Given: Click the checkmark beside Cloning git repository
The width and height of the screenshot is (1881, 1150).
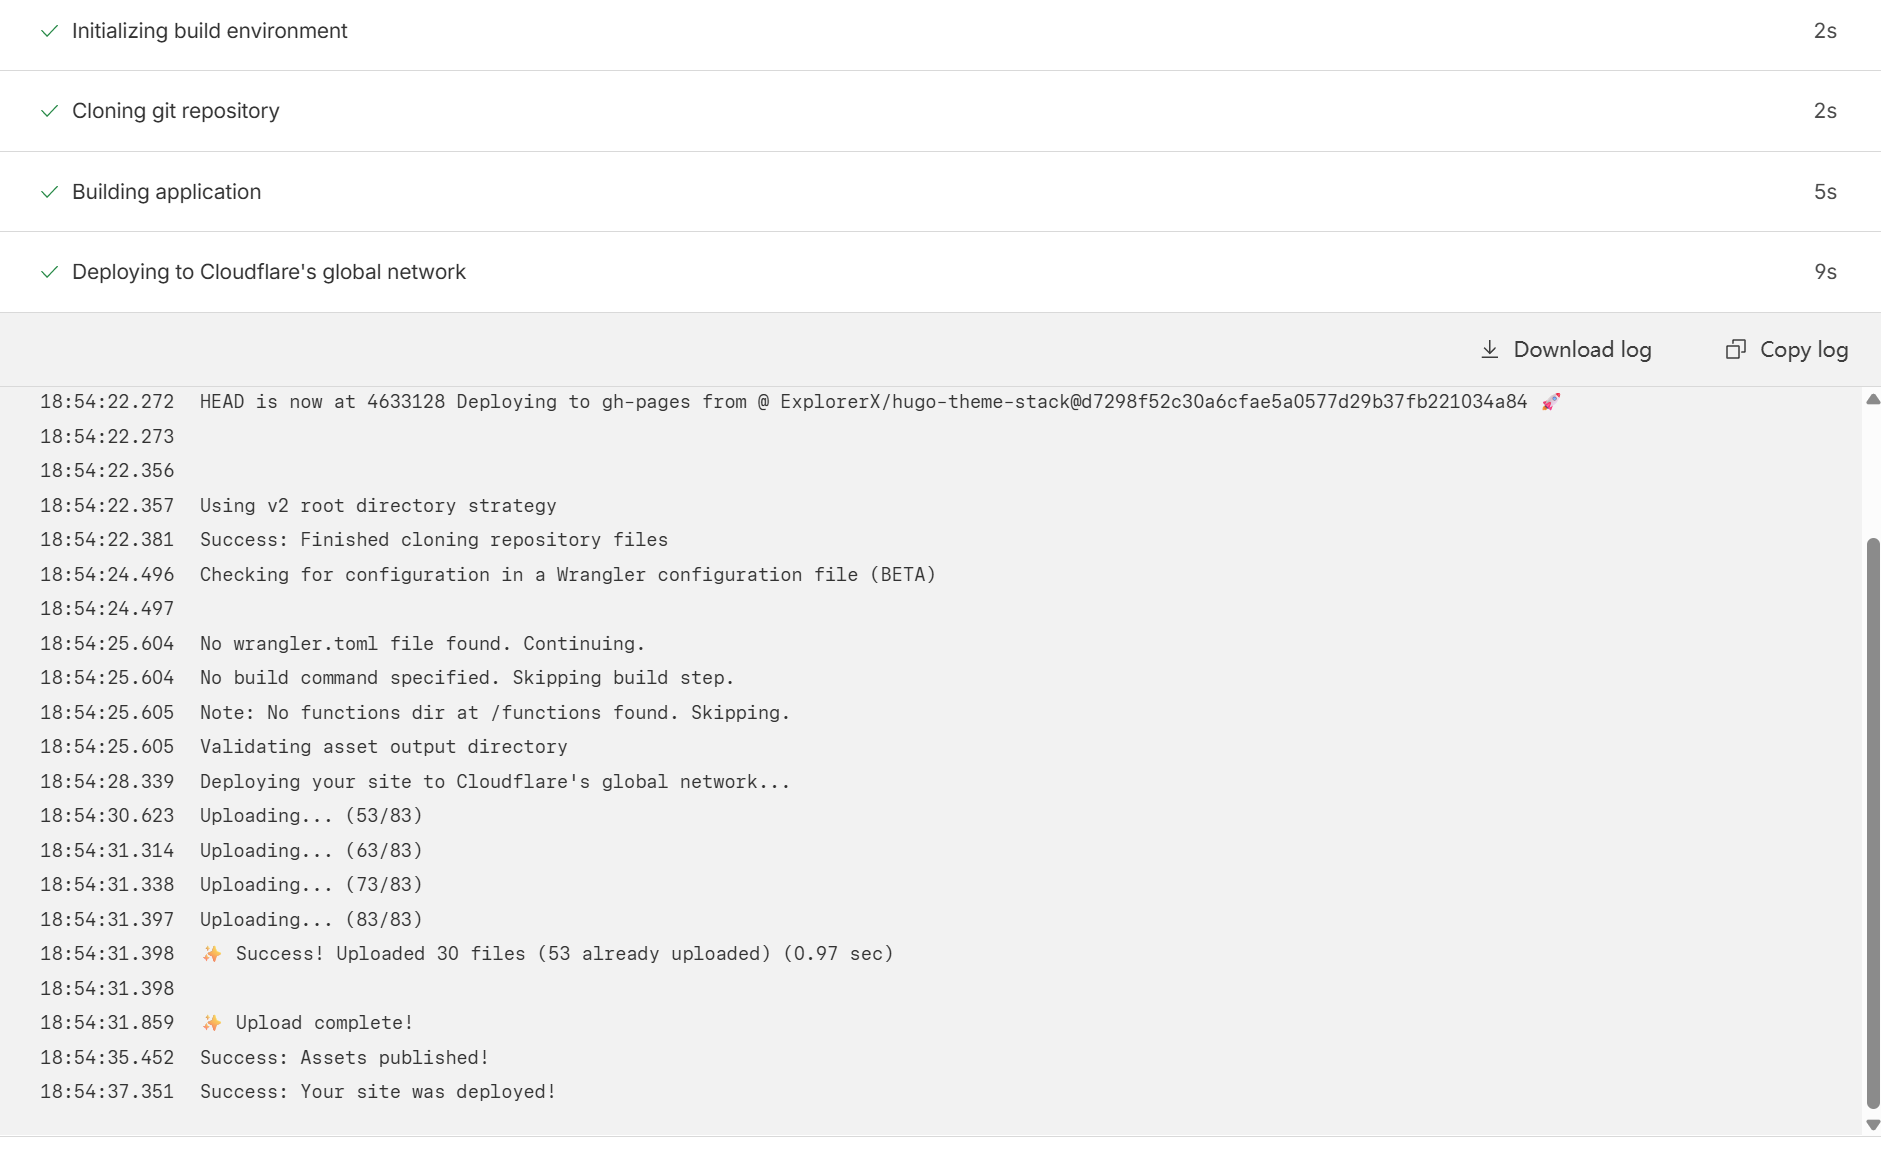Looking at the screenshot, I should coord(49,111).
